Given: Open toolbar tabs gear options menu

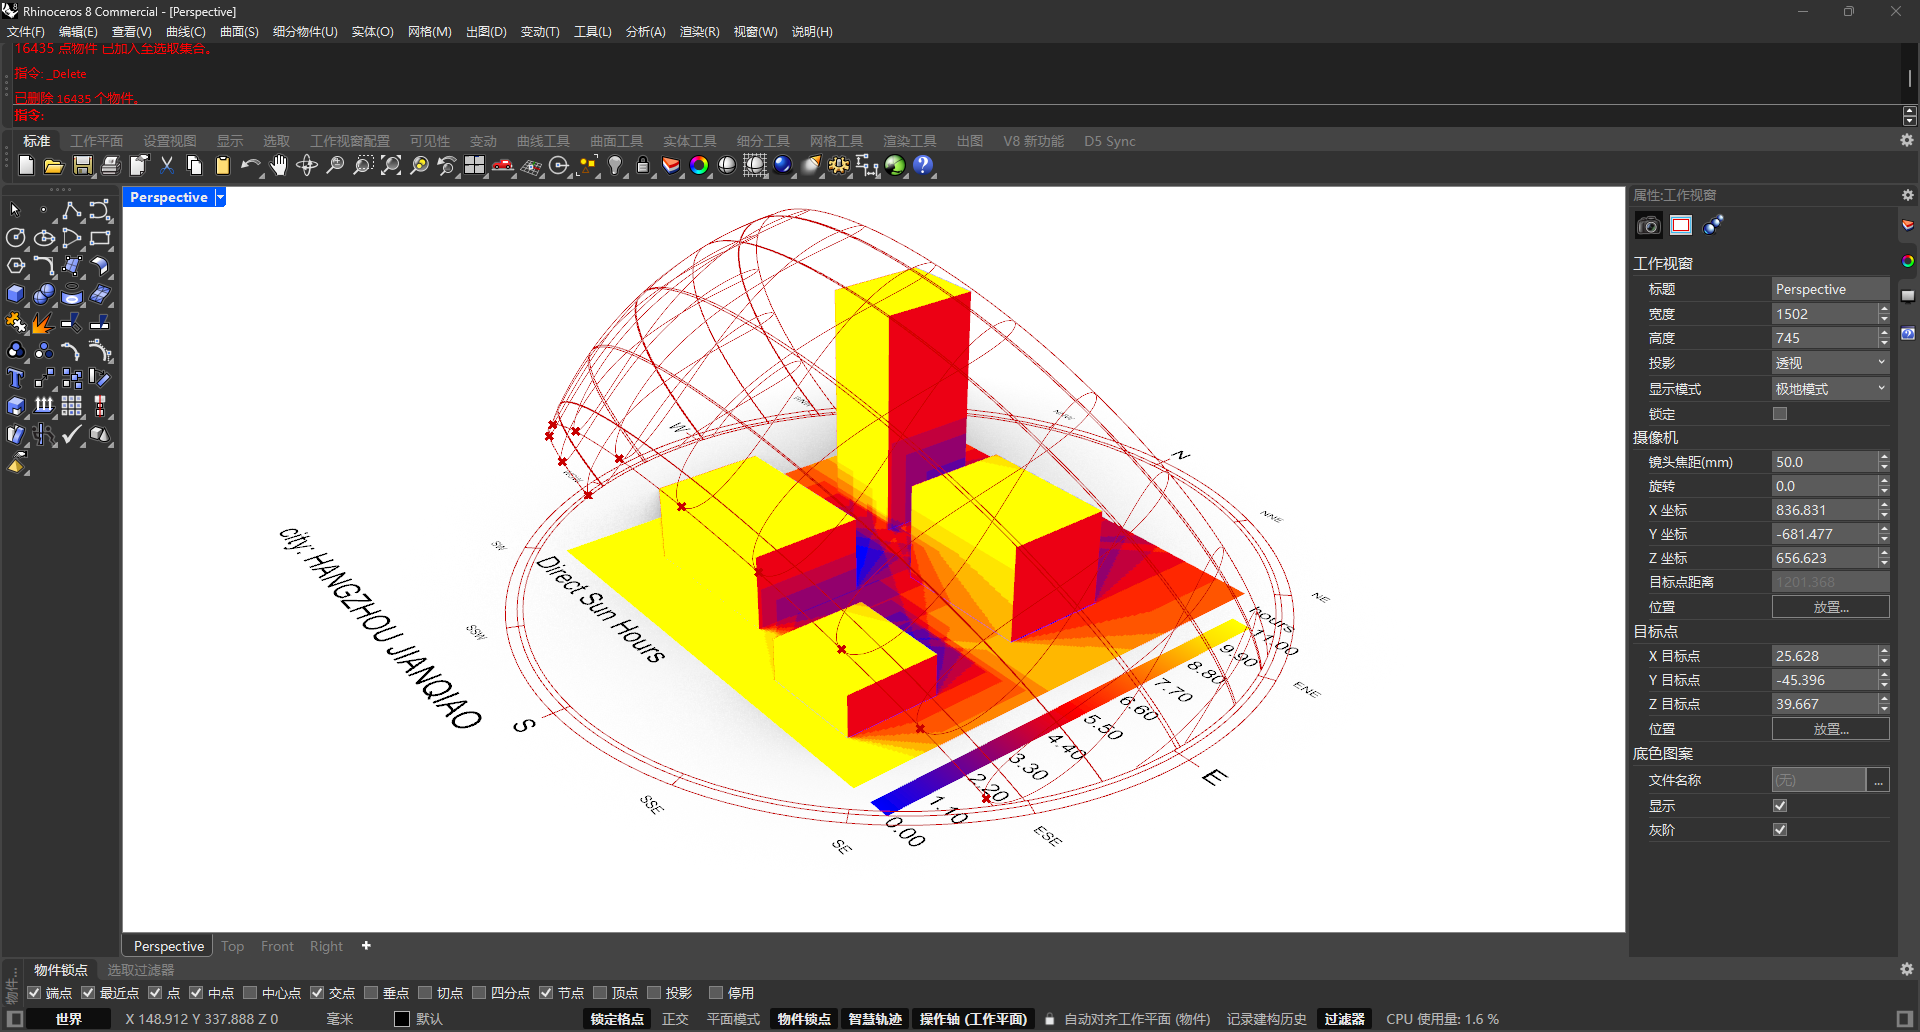Looking at the screenshot, I should tap(1907, 141).
